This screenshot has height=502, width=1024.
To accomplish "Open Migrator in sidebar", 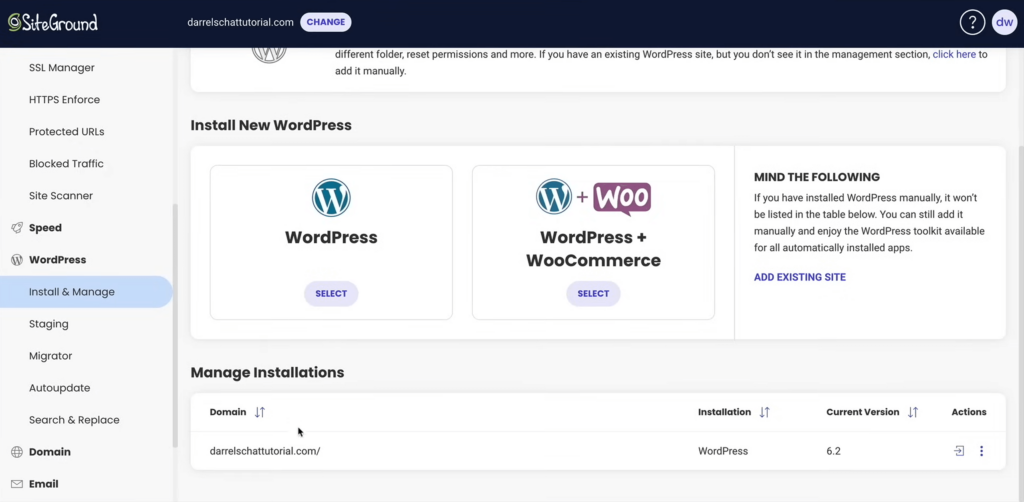I will click(50, 356).
